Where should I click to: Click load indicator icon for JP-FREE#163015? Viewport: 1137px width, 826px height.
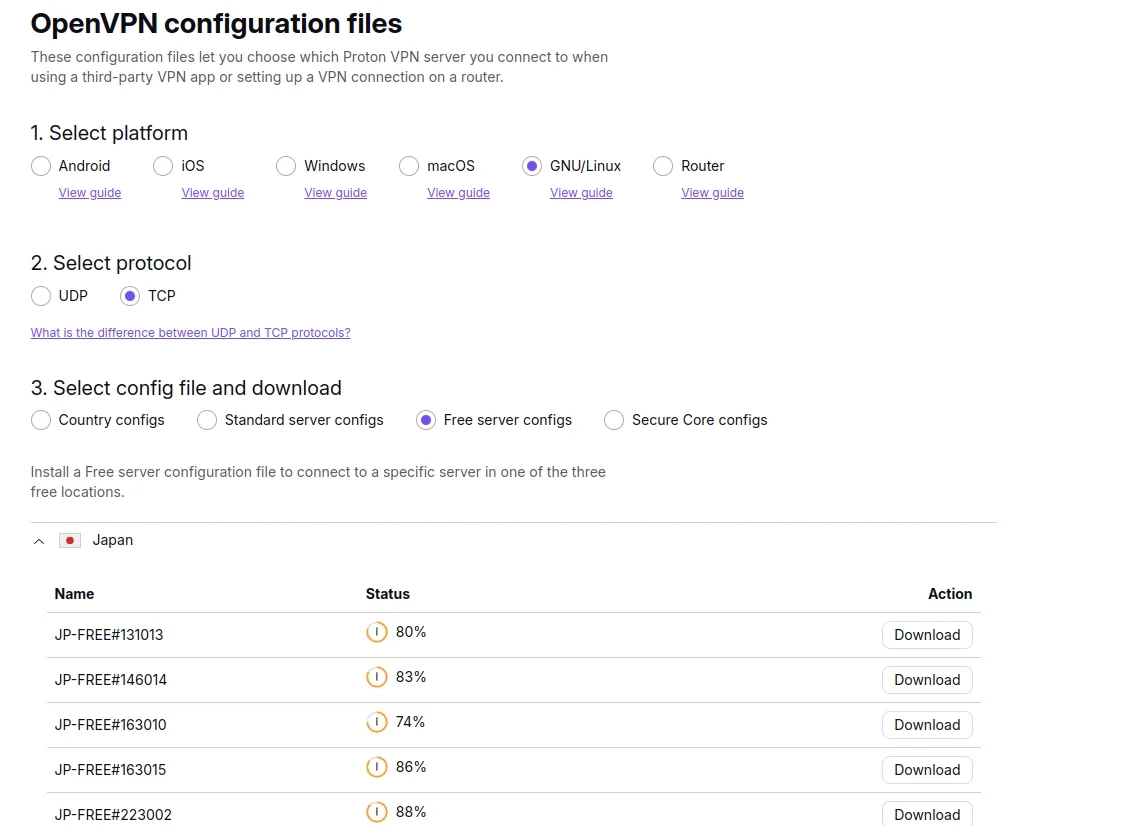coord(376,767)
